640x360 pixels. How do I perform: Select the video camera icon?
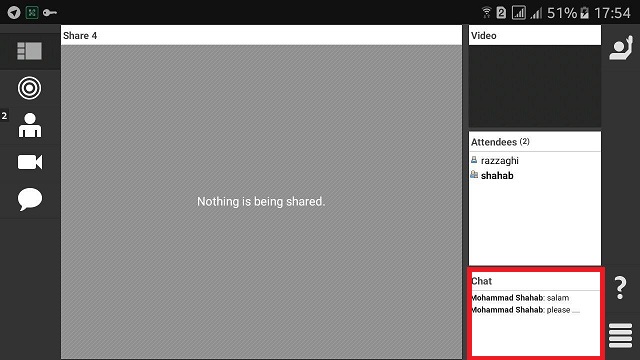click(x=30, y=162)
